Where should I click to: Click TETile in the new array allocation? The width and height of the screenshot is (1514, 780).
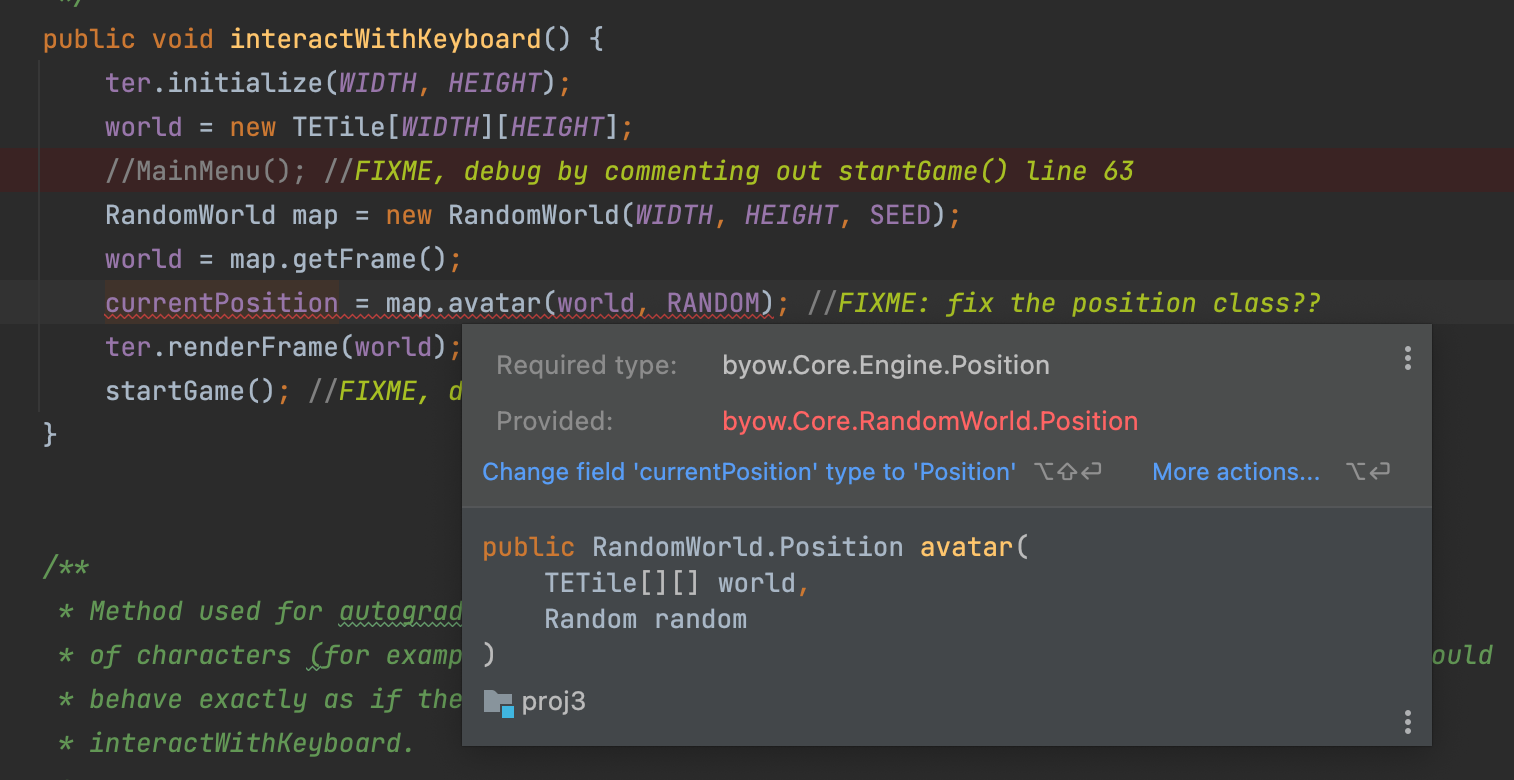point(338,127)
